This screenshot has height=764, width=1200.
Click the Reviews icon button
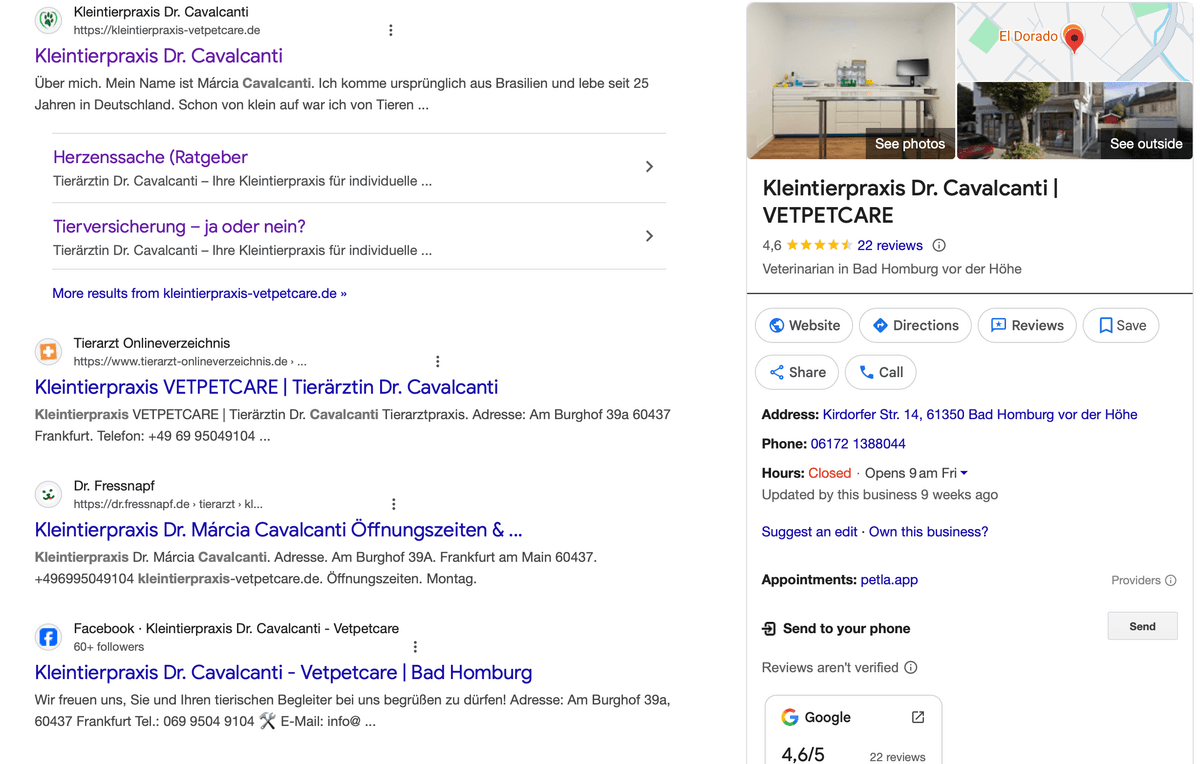(997, 325)
